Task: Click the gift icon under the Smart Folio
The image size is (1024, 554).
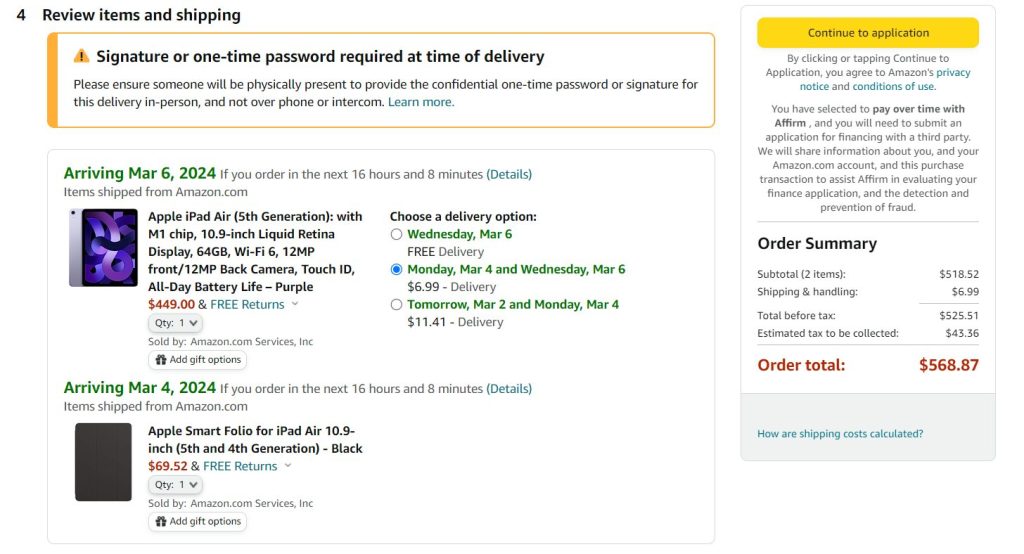Action: 160,521
